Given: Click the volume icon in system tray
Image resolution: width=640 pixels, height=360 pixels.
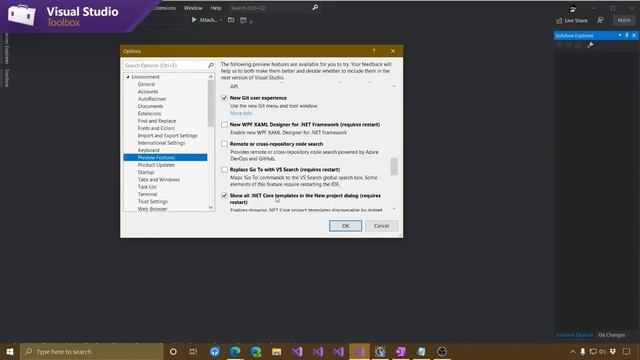Looking at the screenshot, I should tap(602, 351).
